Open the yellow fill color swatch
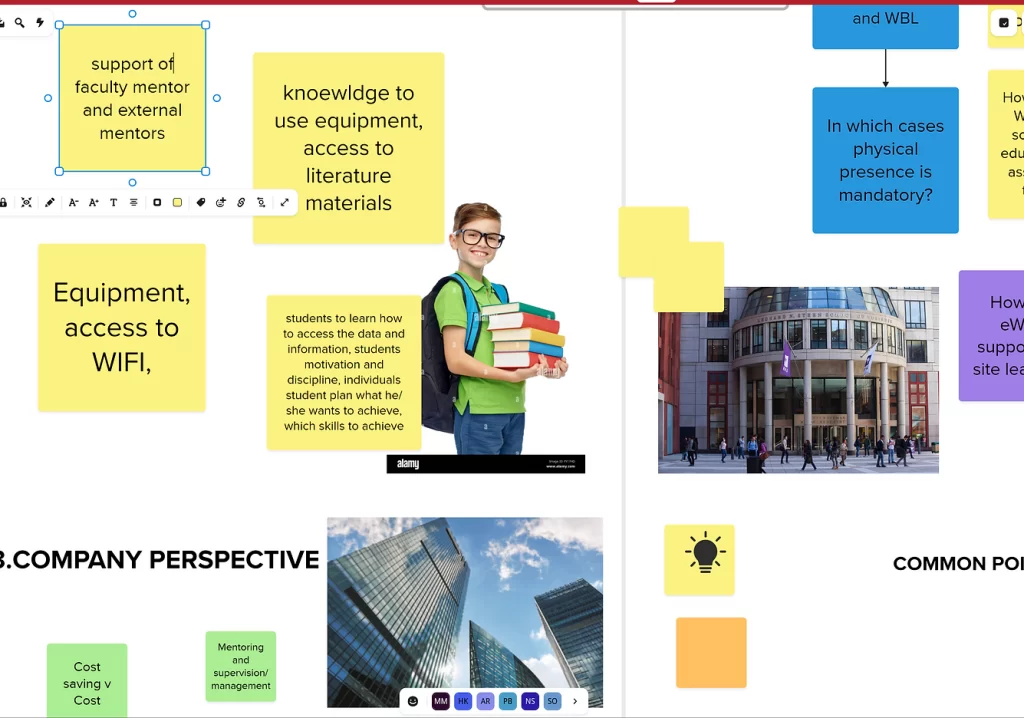The image size is (1024, 718). (x=177, y=203)
